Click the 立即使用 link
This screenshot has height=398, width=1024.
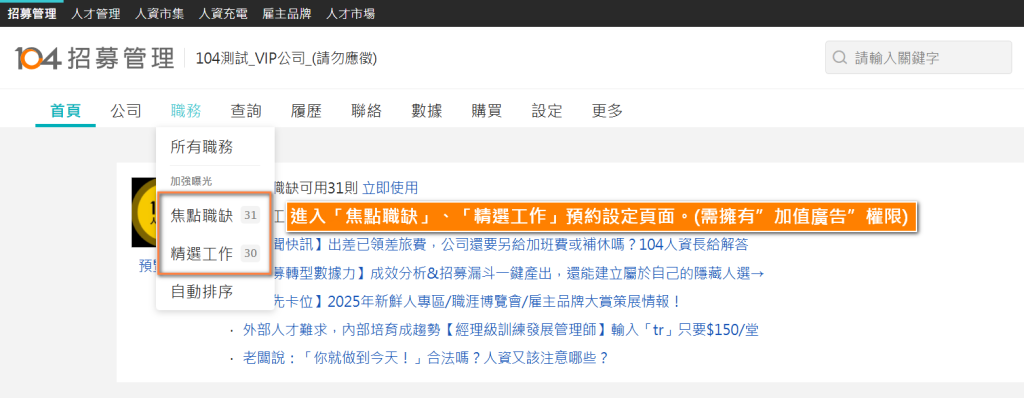click(390, 188)
